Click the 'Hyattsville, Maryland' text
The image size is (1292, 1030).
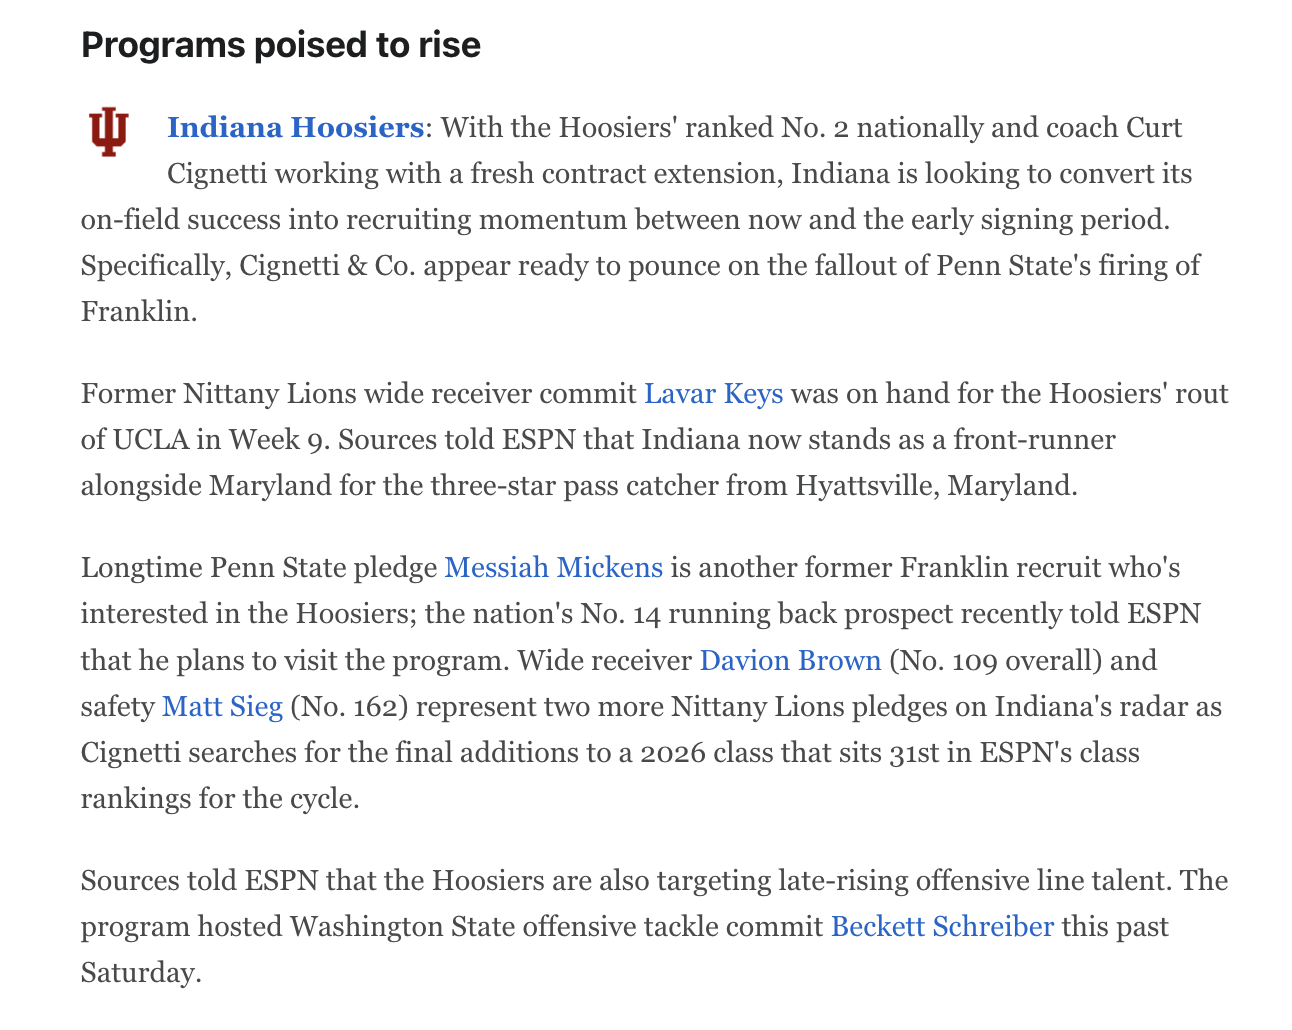(936, 486)
